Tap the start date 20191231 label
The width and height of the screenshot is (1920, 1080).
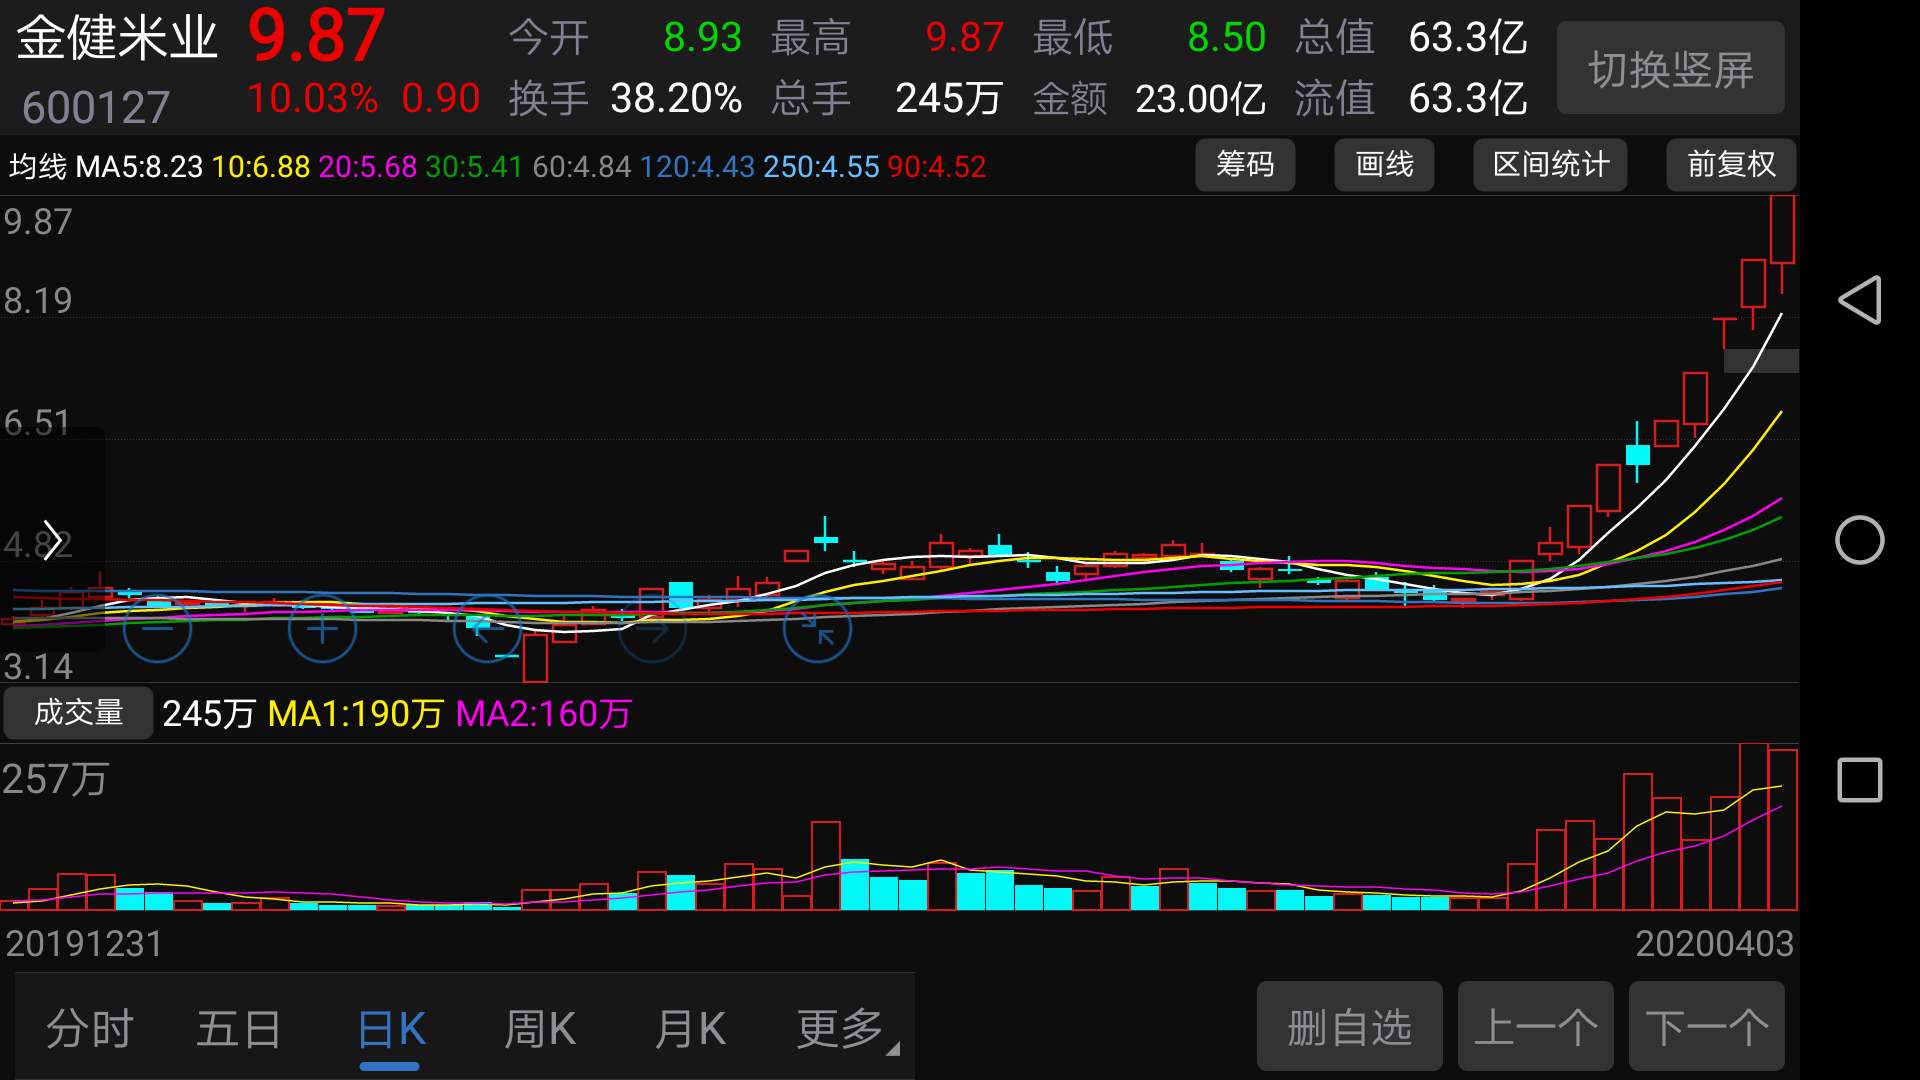[84, 943]
